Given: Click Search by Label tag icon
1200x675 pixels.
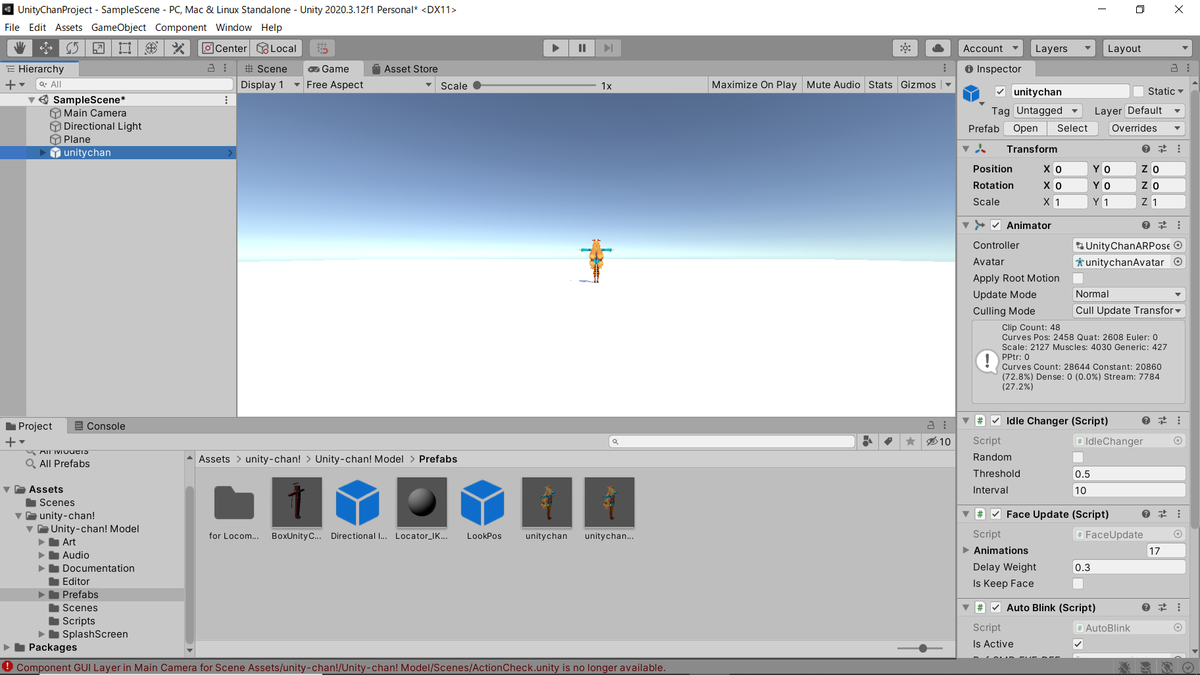Looking at the screenshot, I should pos(889,441).
